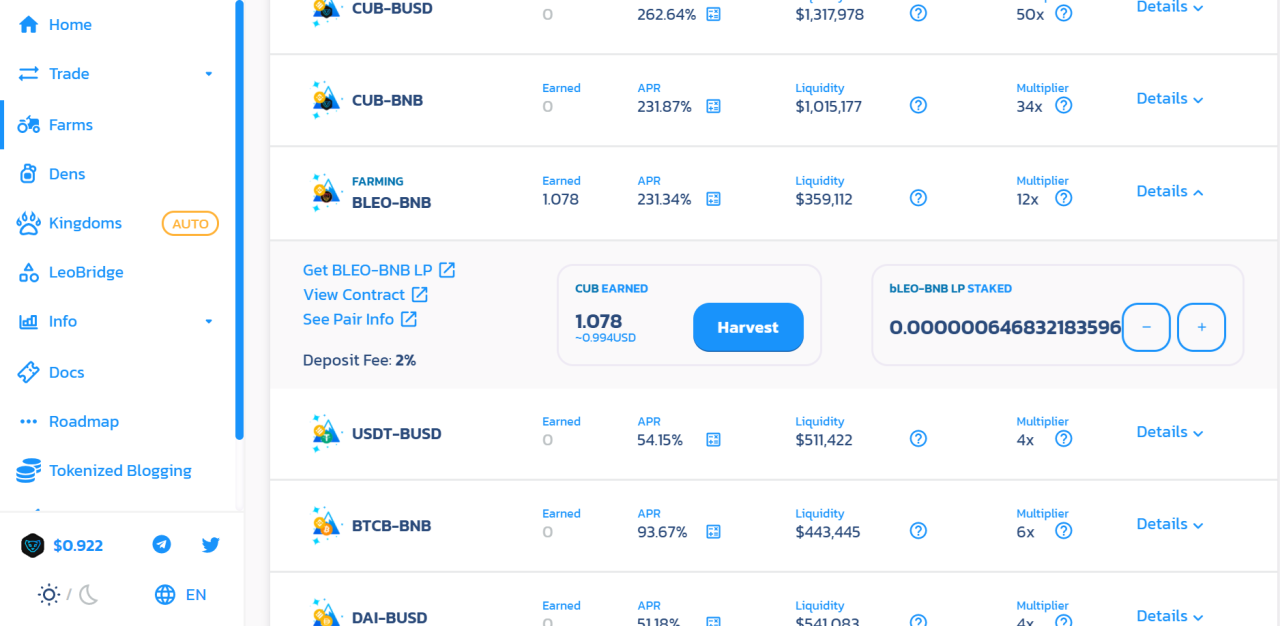The image size is (1280, 626).
Task: Go to Kingdoms in sidebar
Action: coord(85,223)
